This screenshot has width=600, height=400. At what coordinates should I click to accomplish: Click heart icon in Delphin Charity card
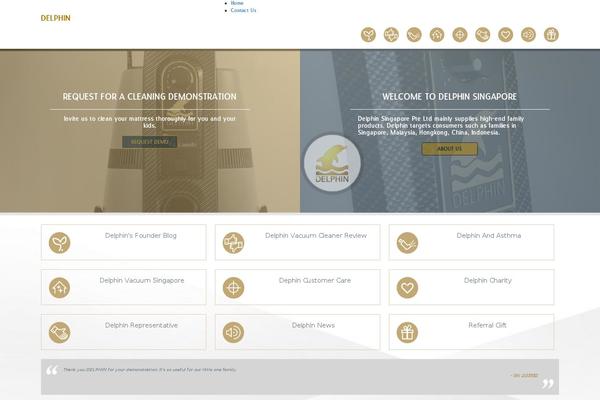pyautogui.click(x=407, y=287)
